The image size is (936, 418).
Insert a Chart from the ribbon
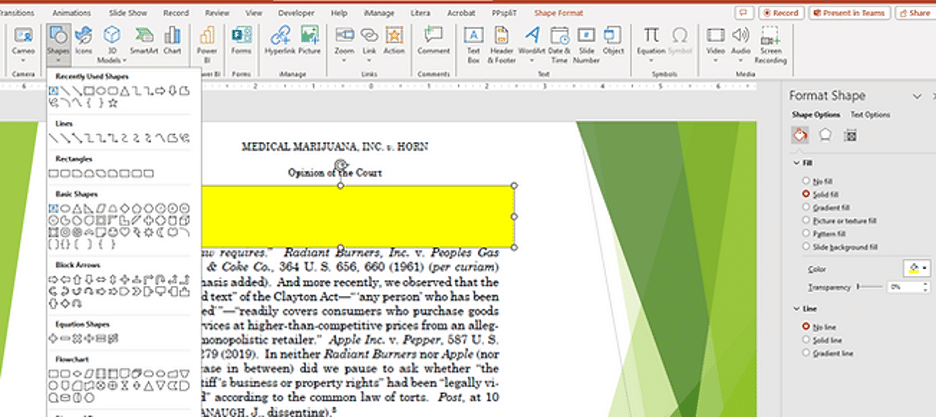click(x=172, y=40)
